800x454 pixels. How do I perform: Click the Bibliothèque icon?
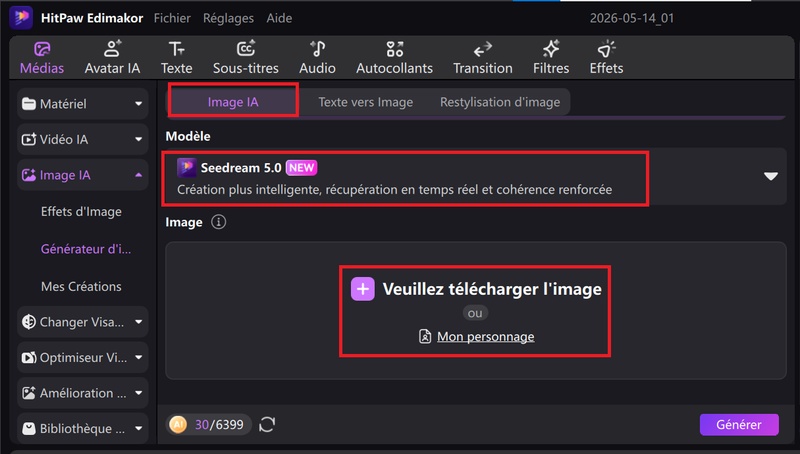[x=29, y=428]
